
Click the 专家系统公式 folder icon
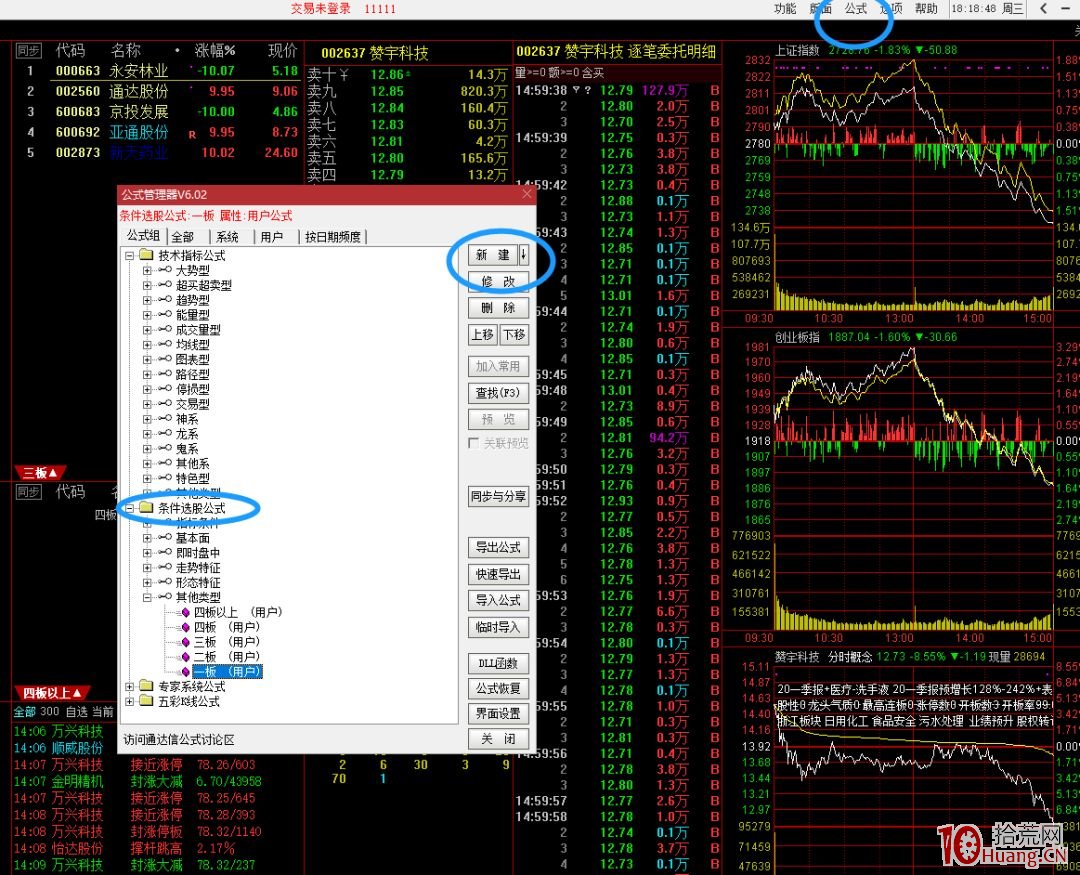146,687
